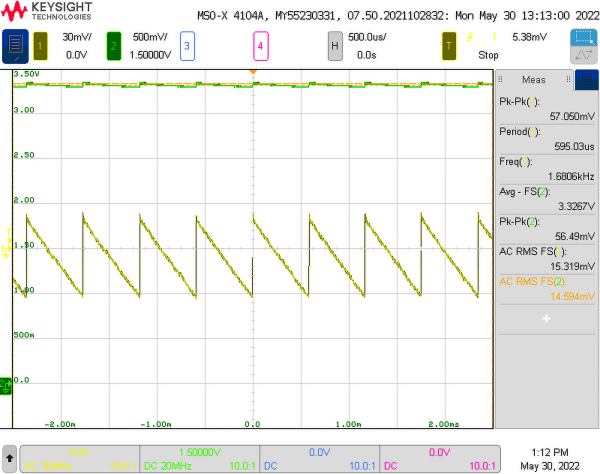Toggle channel 2 green button

[x=114, y=46]
